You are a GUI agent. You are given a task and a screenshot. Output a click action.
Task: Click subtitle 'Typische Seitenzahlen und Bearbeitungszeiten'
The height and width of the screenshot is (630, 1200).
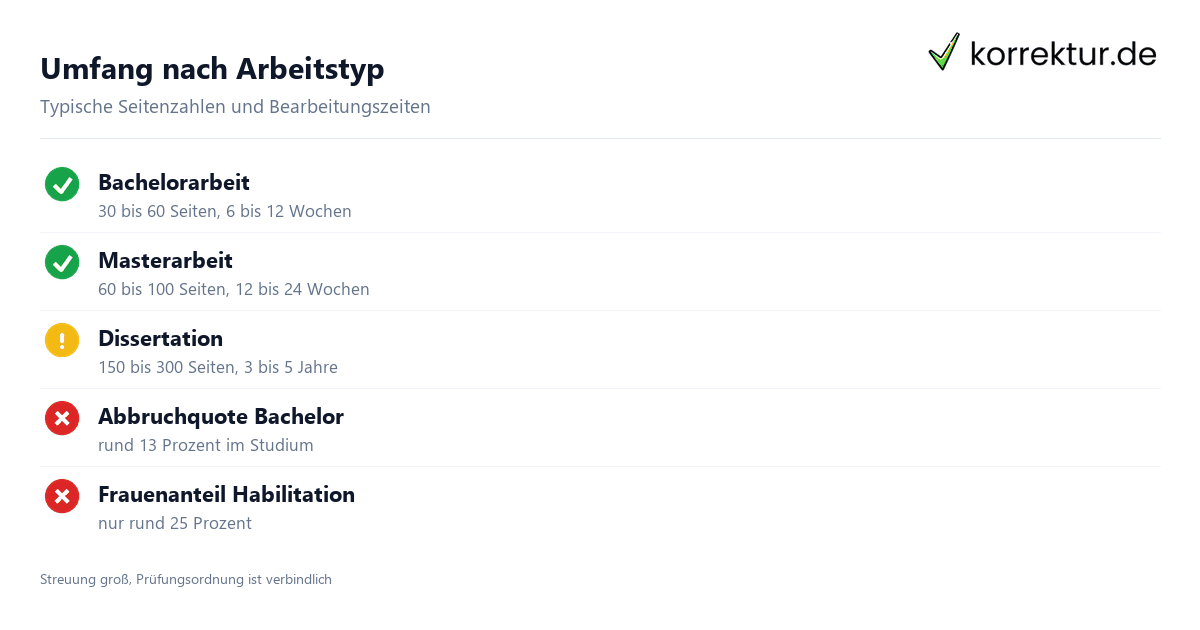pyautogui.click(x=235, y=106)
